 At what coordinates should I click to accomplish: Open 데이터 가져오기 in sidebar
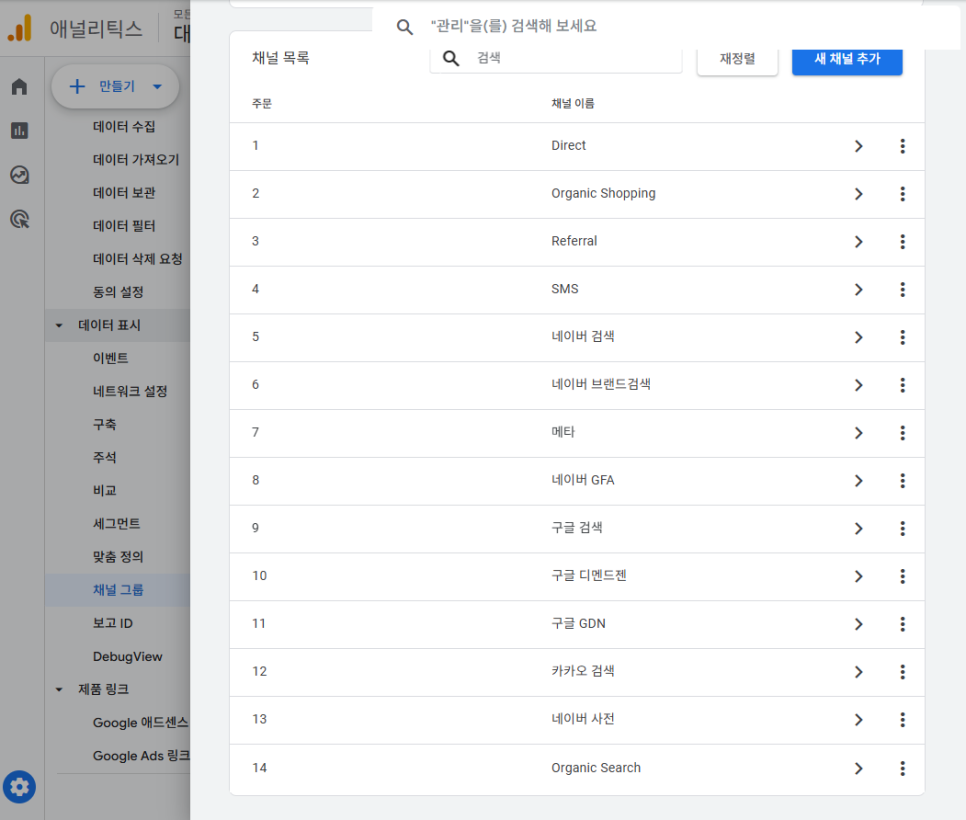[136, 160]
